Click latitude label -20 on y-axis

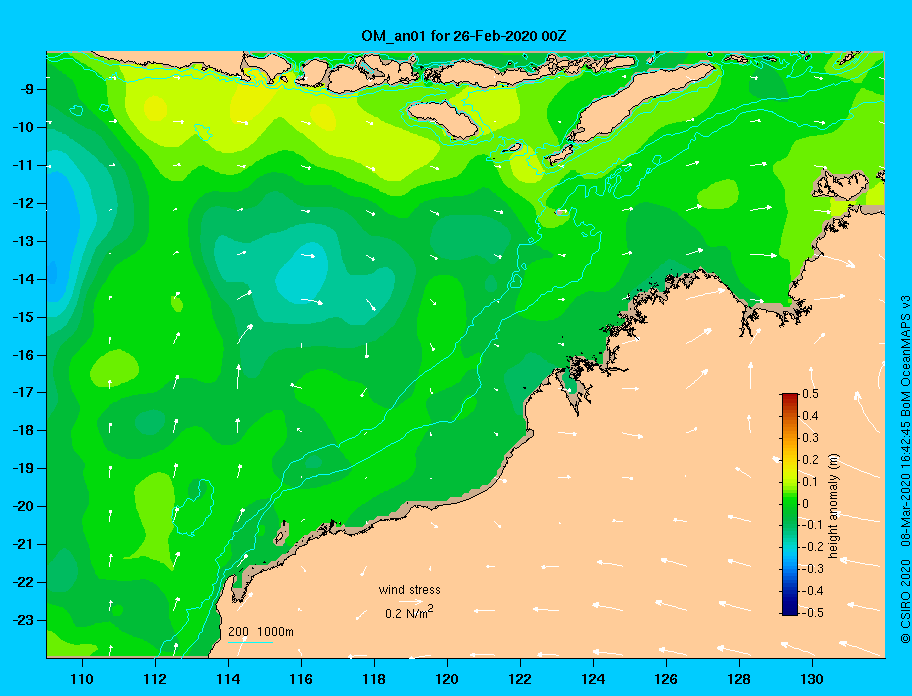(23, 506)
